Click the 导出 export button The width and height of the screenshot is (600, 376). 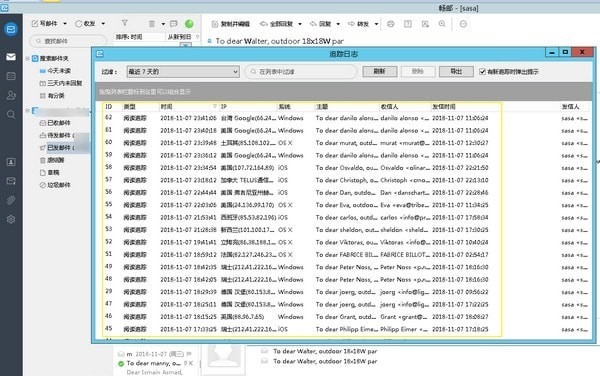(456, 71)
